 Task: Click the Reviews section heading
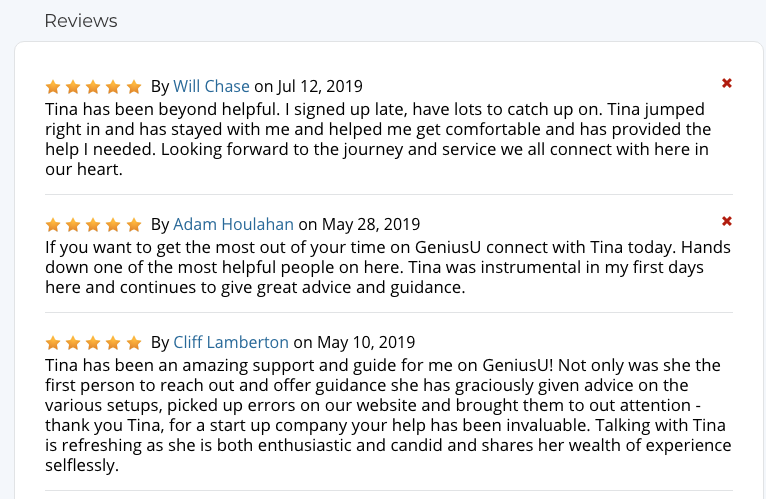[x=81, y=21]
